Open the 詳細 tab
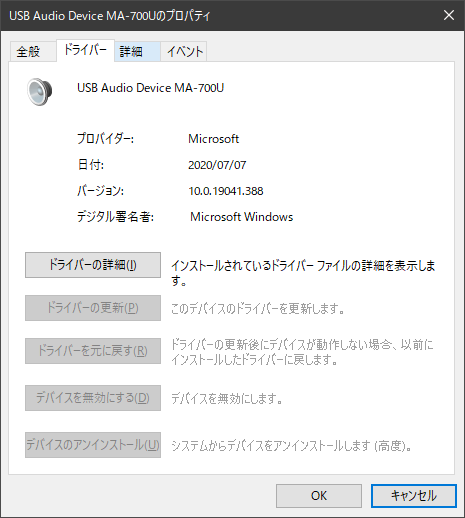This screenshot has width=465, height=518. [137, 51]
